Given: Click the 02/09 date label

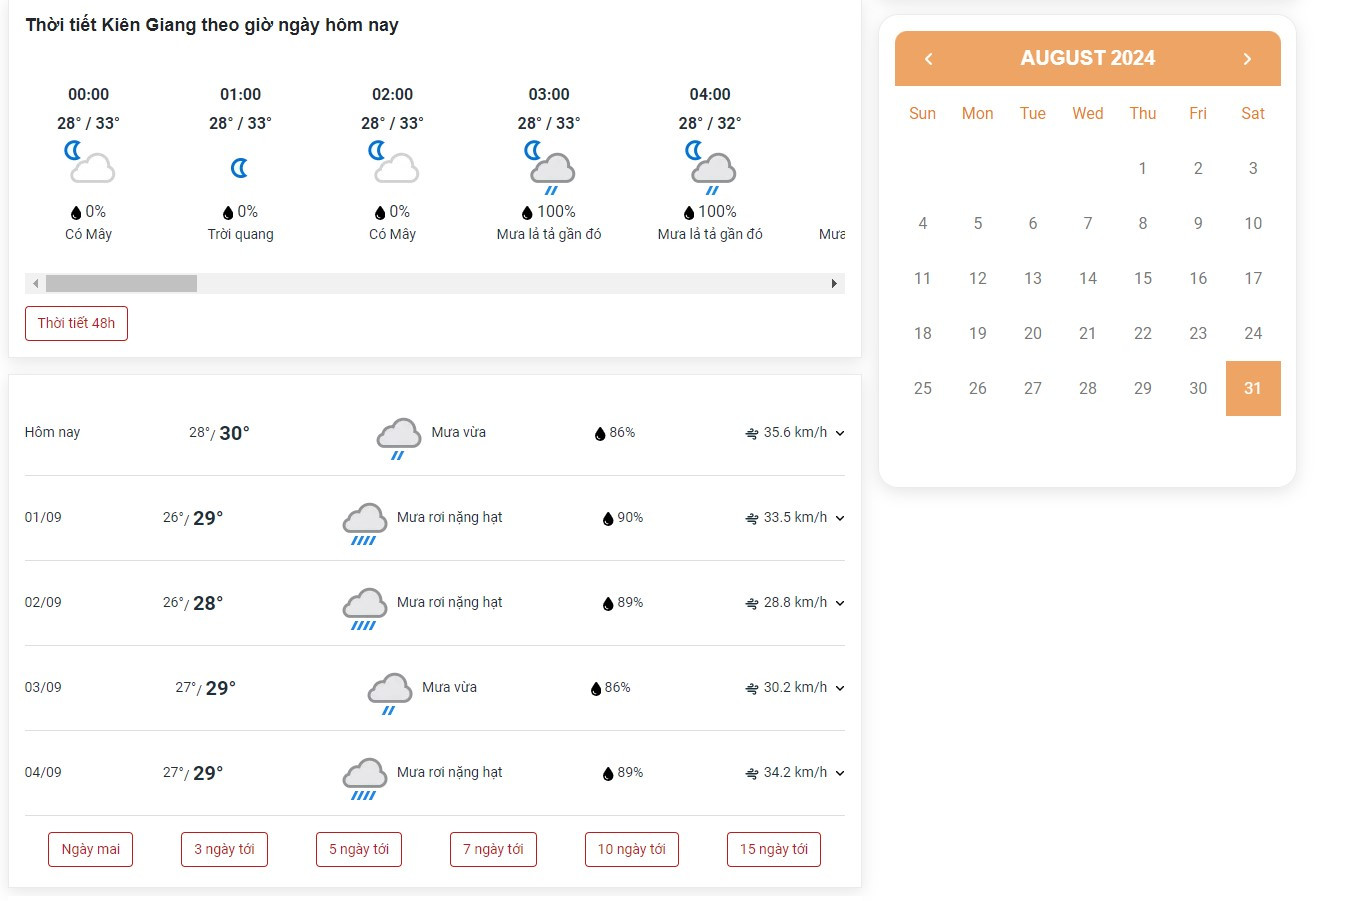Looking at the screenshot, I should click(x=43, y=603).
